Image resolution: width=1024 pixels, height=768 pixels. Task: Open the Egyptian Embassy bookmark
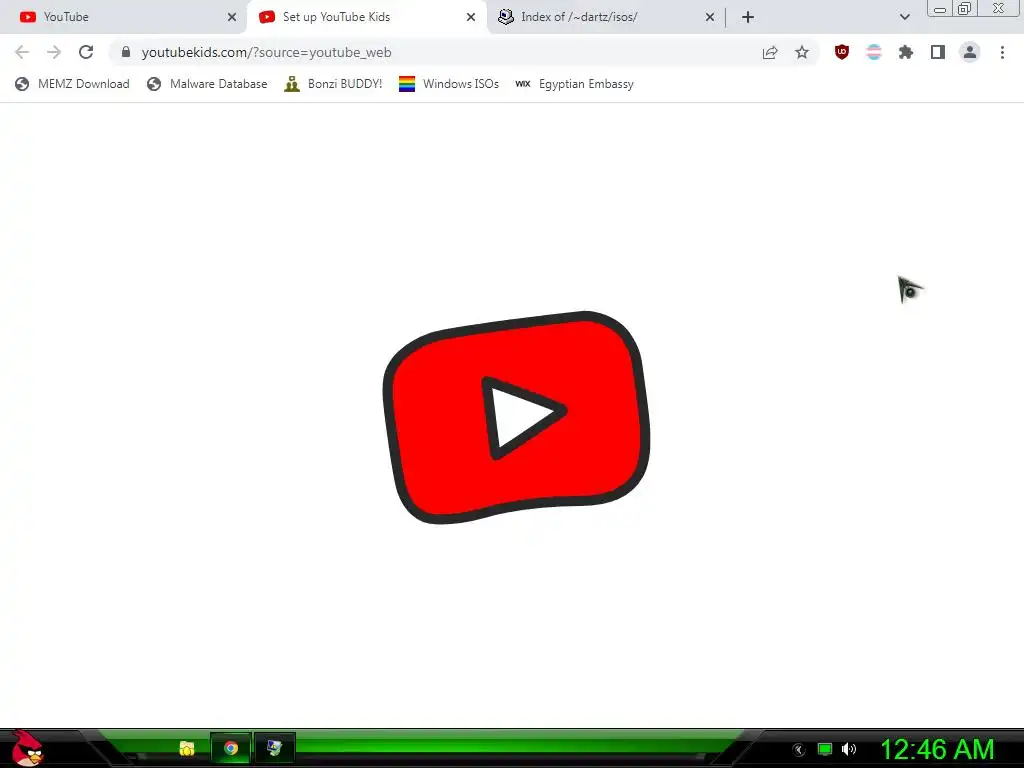click(x=575, y=84)
